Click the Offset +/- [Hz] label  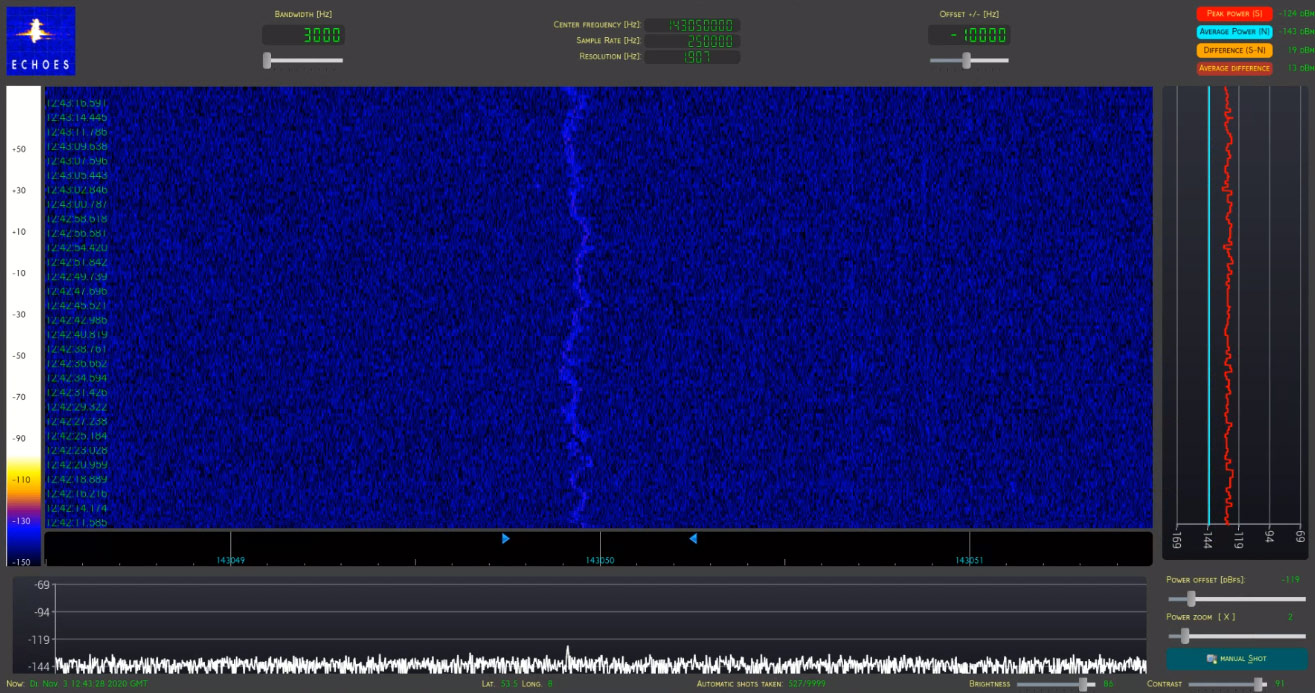point(969,14)
